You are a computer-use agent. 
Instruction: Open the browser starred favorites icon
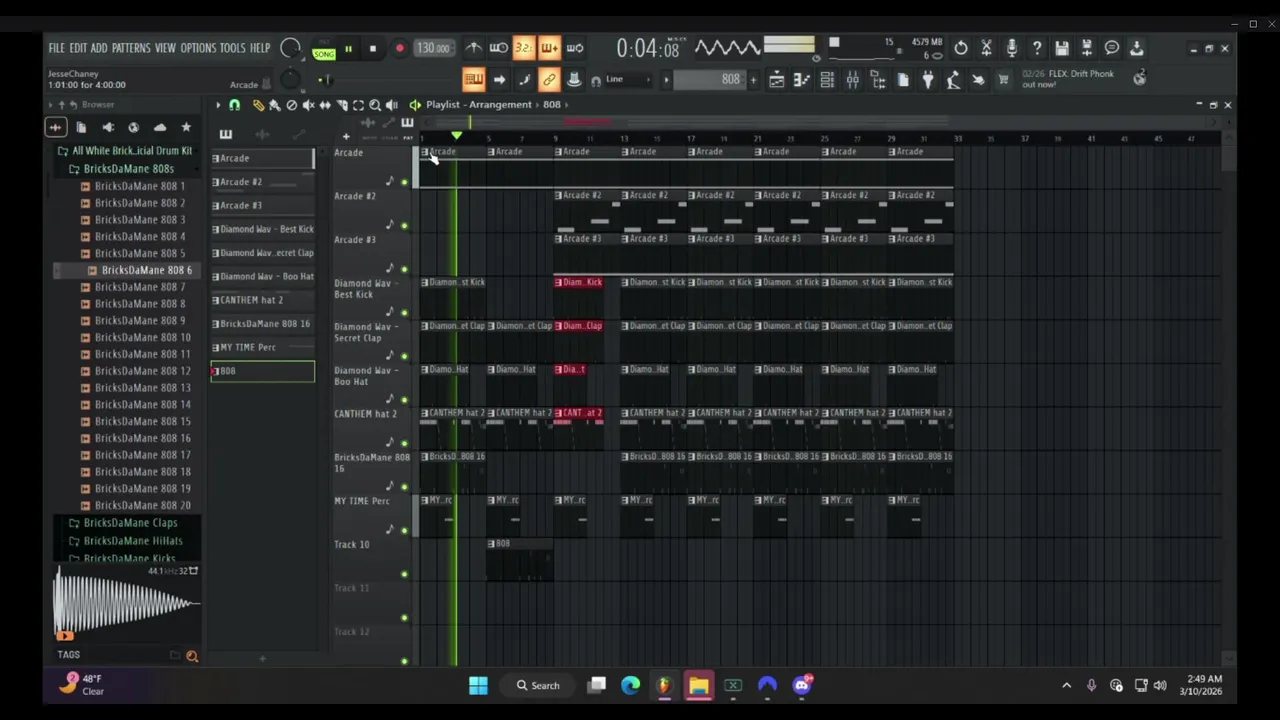[186, 127]
